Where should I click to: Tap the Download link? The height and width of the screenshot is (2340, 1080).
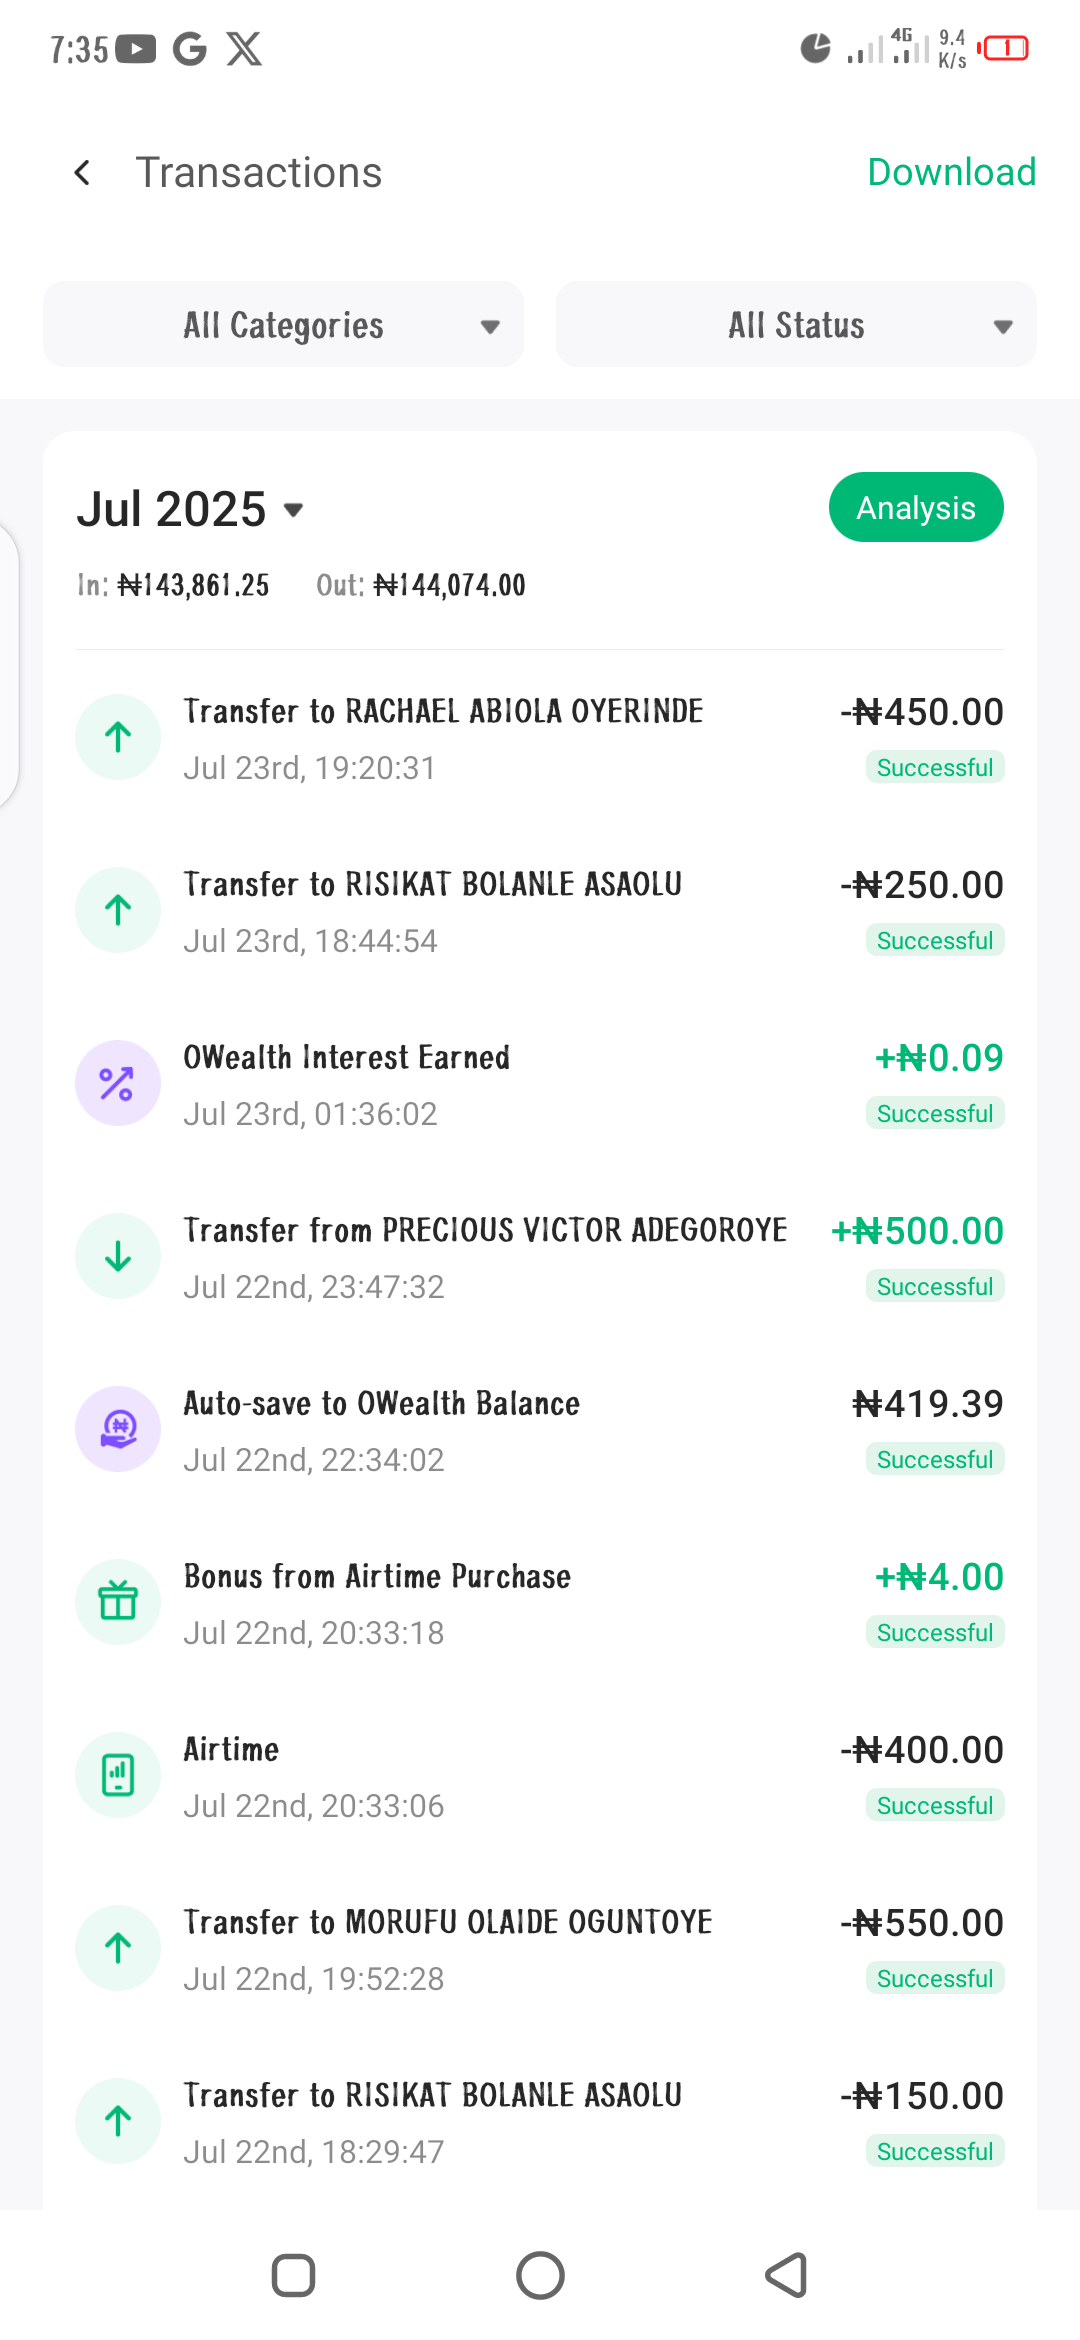coord(951,172)
